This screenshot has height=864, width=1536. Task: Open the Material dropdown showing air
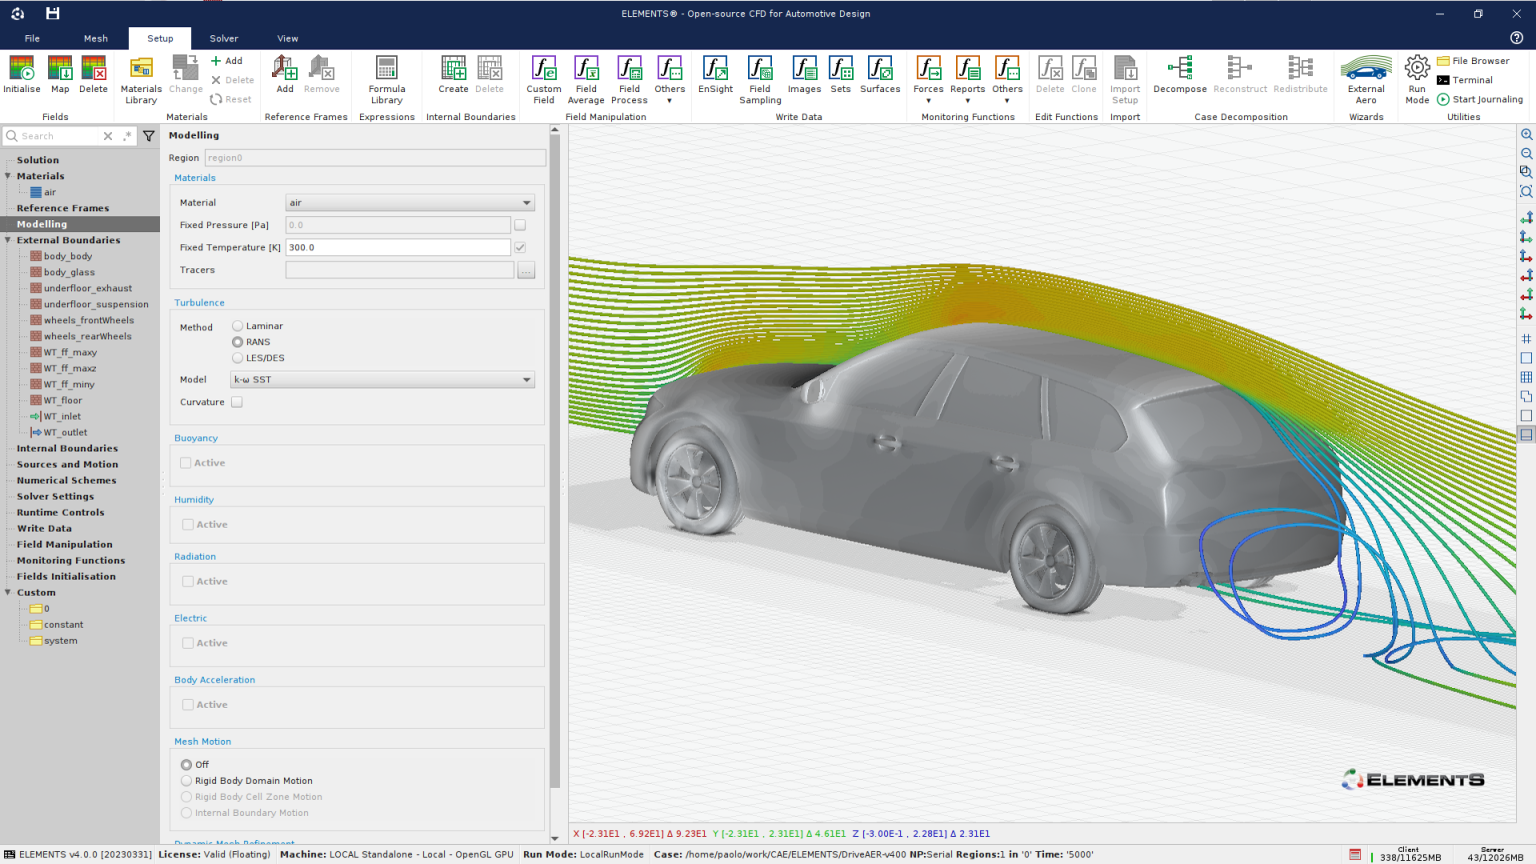(410, 202)
